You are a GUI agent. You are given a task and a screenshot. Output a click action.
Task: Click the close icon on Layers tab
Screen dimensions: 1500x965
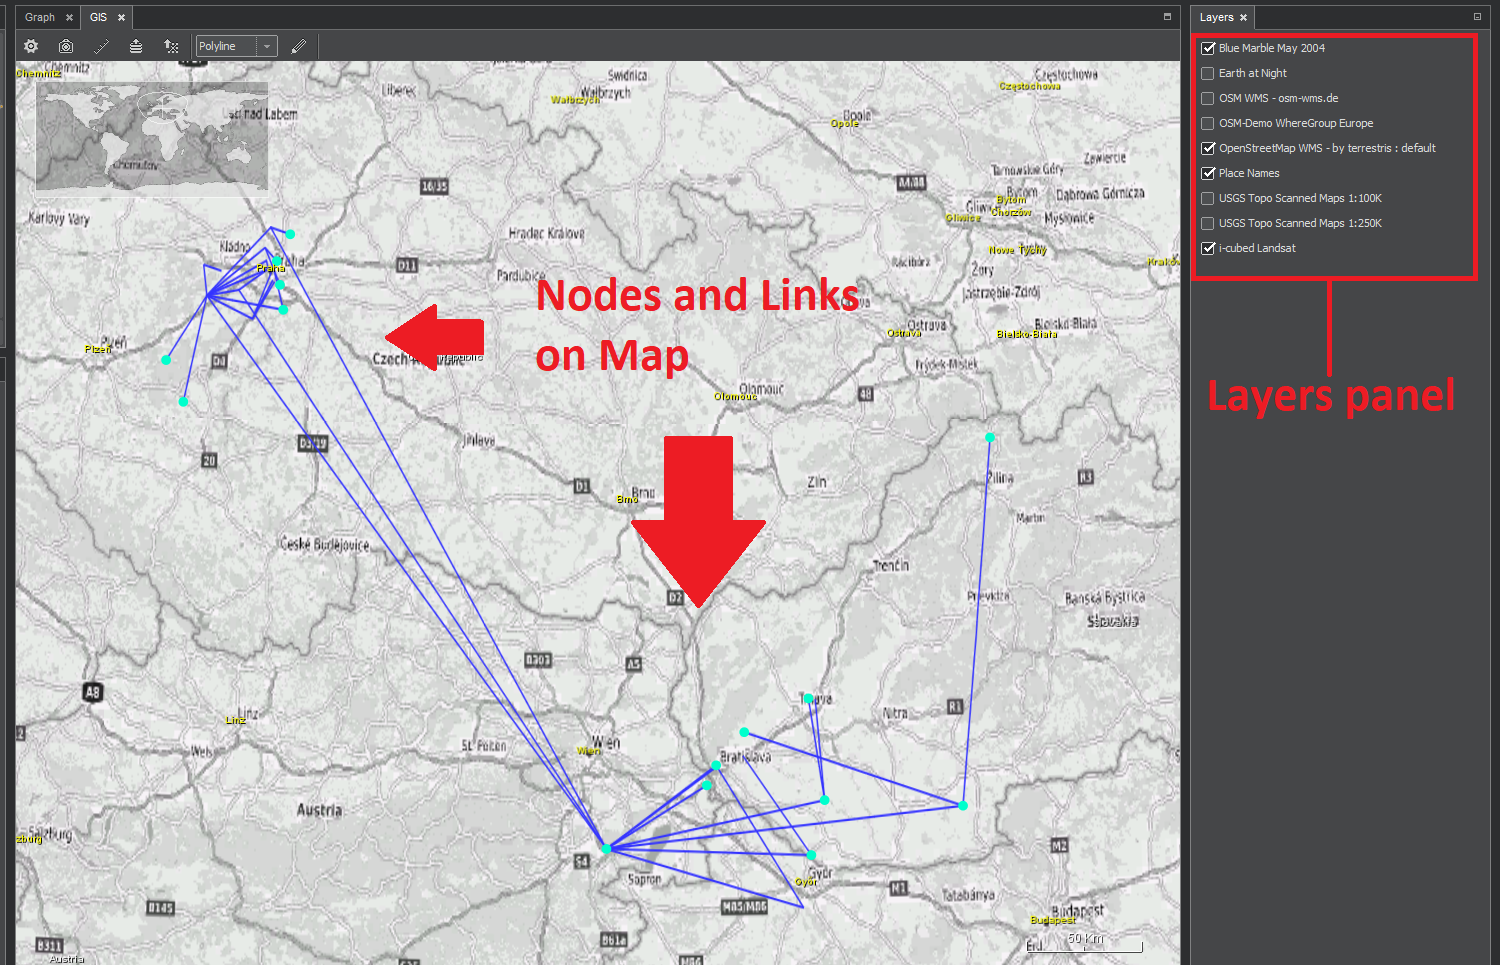pos(1243,17)
